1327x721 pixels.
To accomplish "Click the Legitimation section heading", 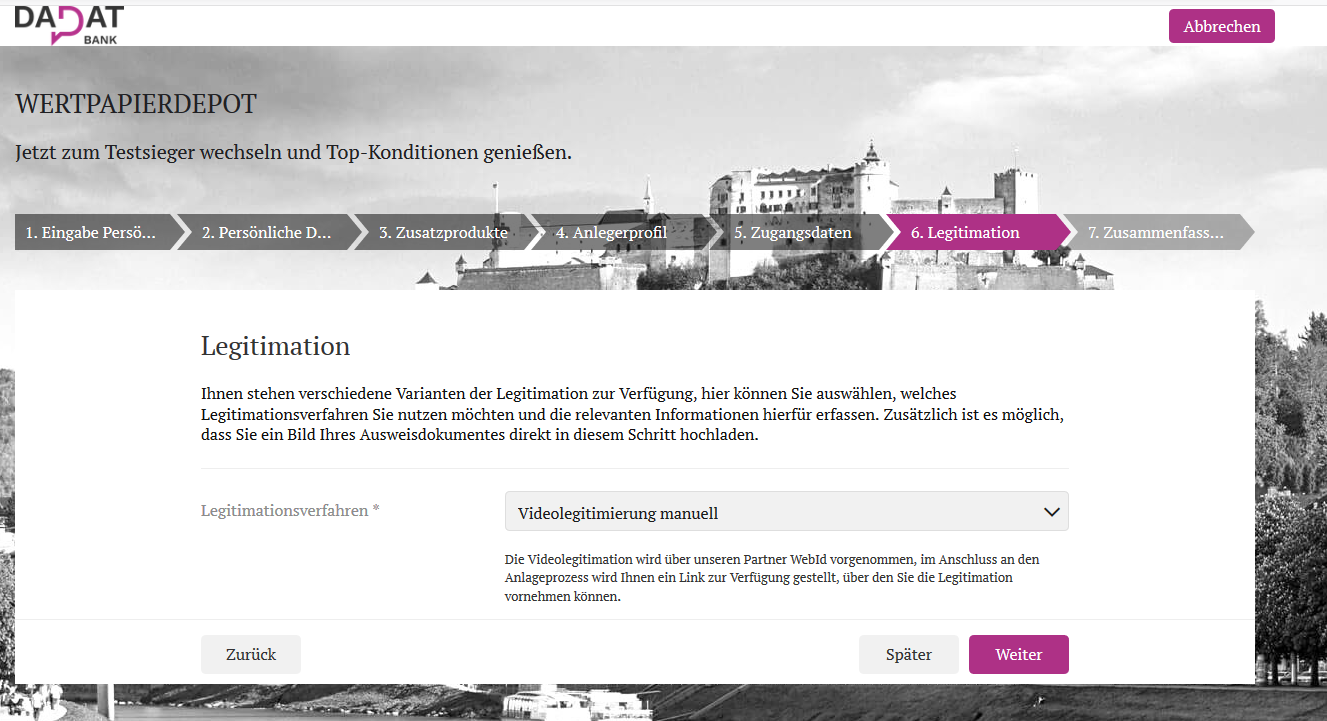I will (x=275, y=346).
